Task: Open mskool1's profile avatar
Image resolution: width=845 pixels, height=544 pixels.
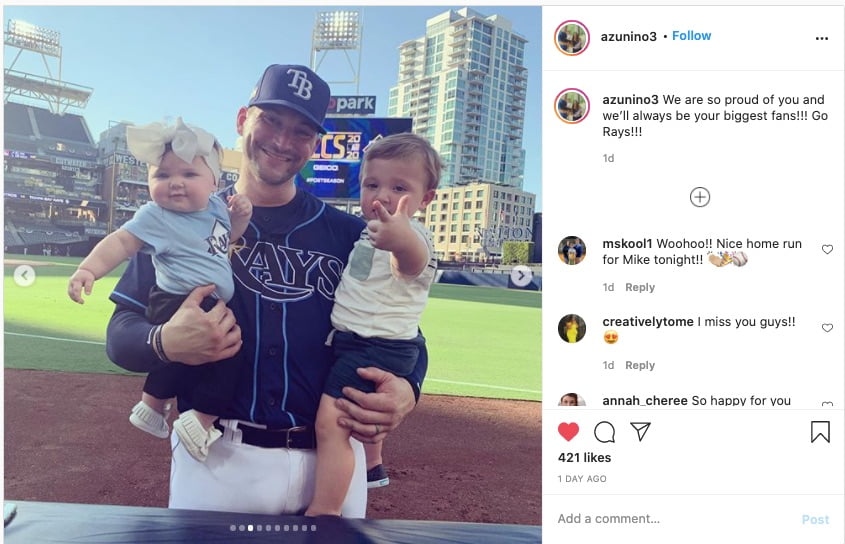Action: click(572, 250)
